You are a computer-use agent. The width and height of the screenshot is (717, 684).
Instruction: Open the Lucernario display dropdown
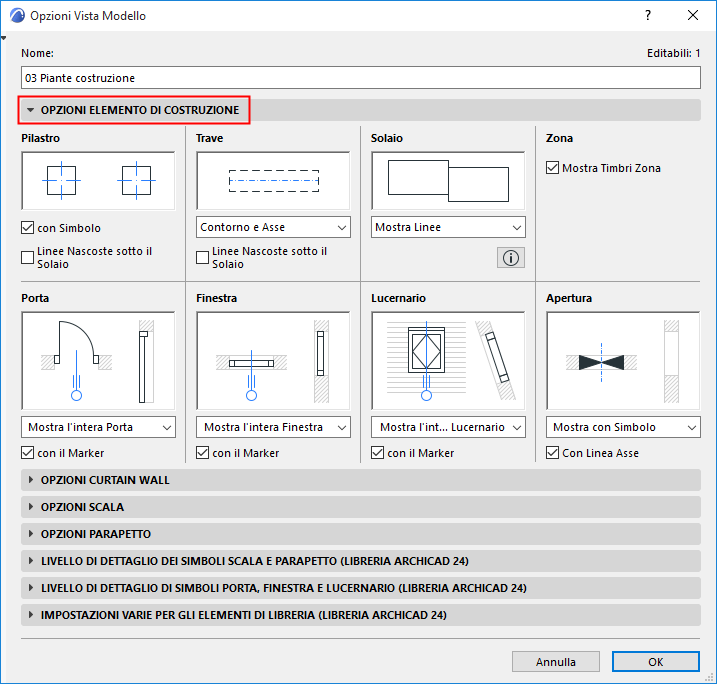pos(448,427)
